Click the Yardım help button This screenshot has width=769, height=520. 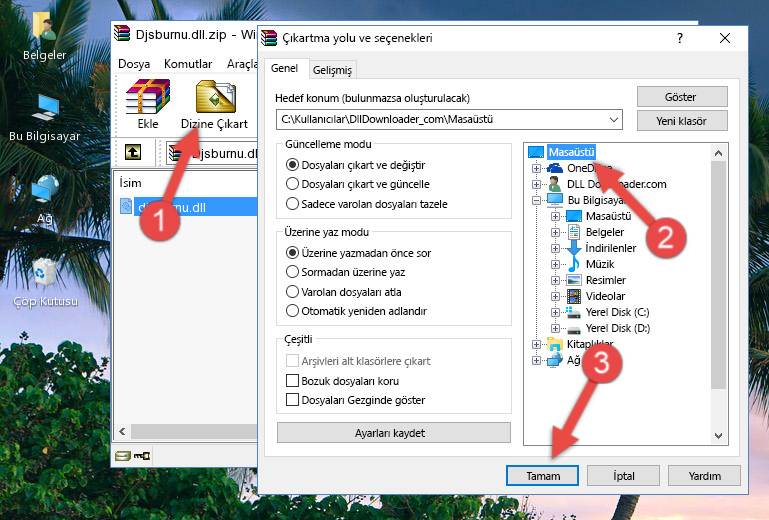point(704,476)
